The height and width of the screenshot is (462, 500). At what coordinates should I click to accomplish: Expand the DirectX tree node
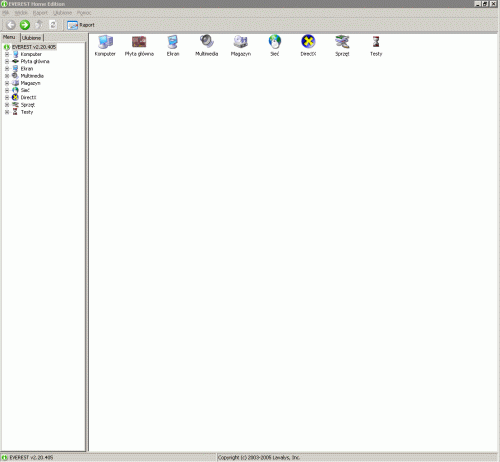7,98
